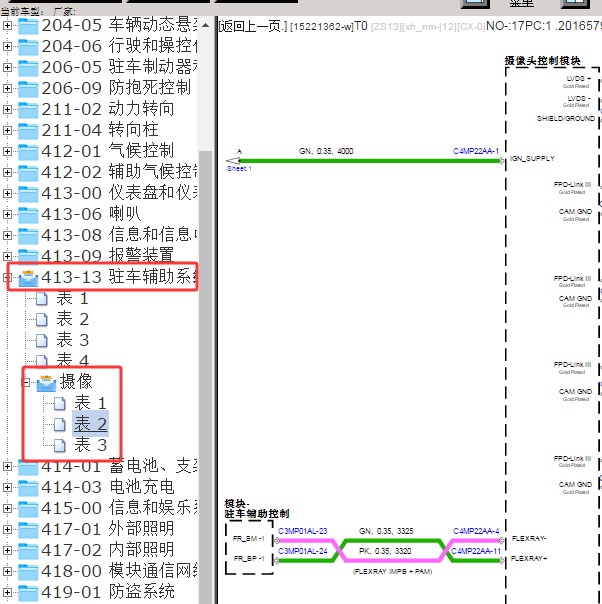Screen dimensions: 602x604
Task: Open folder icon for 414-03 电池充电
Action: pyautogui.click(x=28, y=488)
